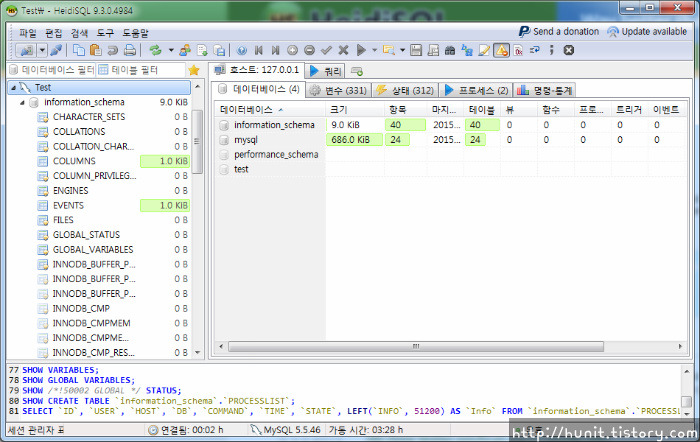Go to the last row icon
Screen dimensions: 700x442
[x=275, y=50]
